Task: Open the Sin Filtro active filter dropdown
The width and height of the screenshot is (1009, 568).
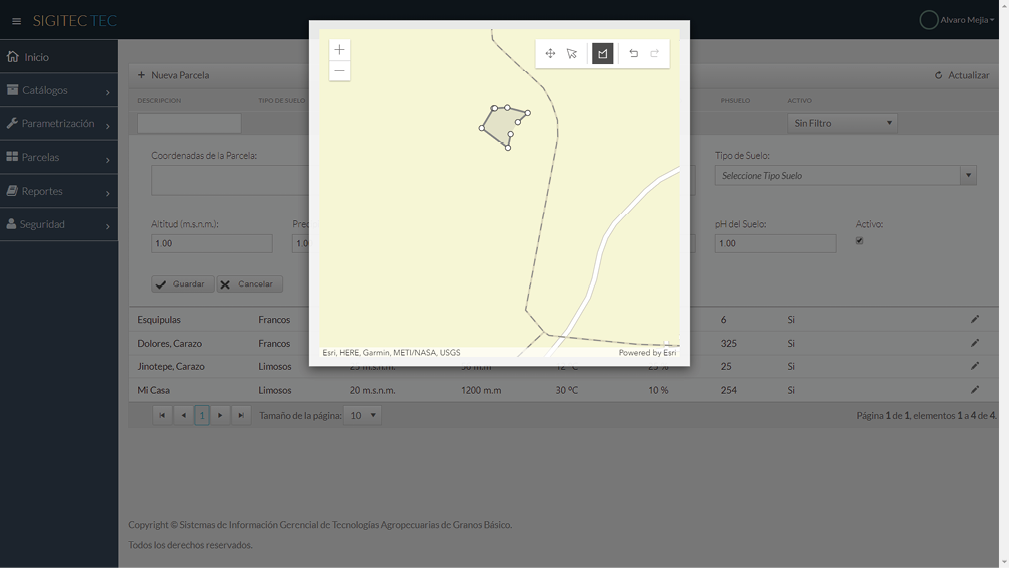Action: [x=842, y=123]
